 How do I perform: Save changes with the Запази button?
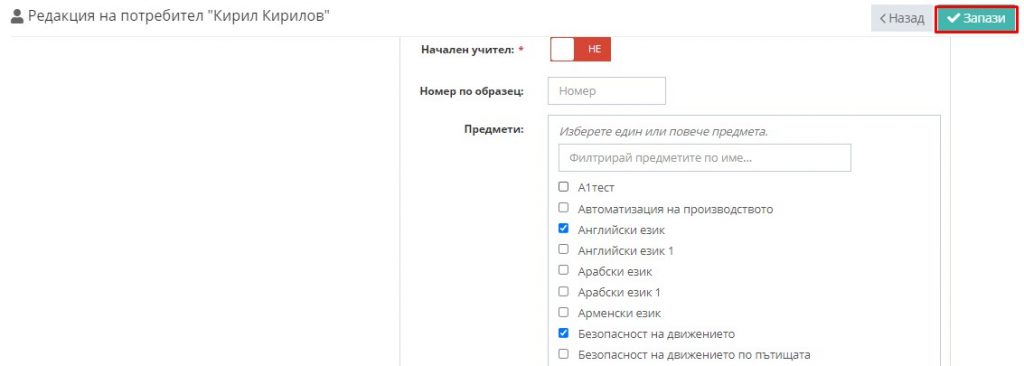pyautogui.click(x=976, y=18)
